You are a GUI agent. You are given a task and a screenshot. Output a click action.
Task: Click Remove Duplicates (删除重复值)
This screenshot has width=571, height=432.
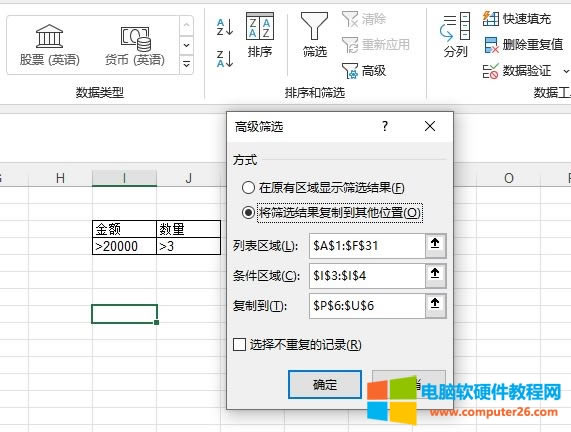coord(524,45)
